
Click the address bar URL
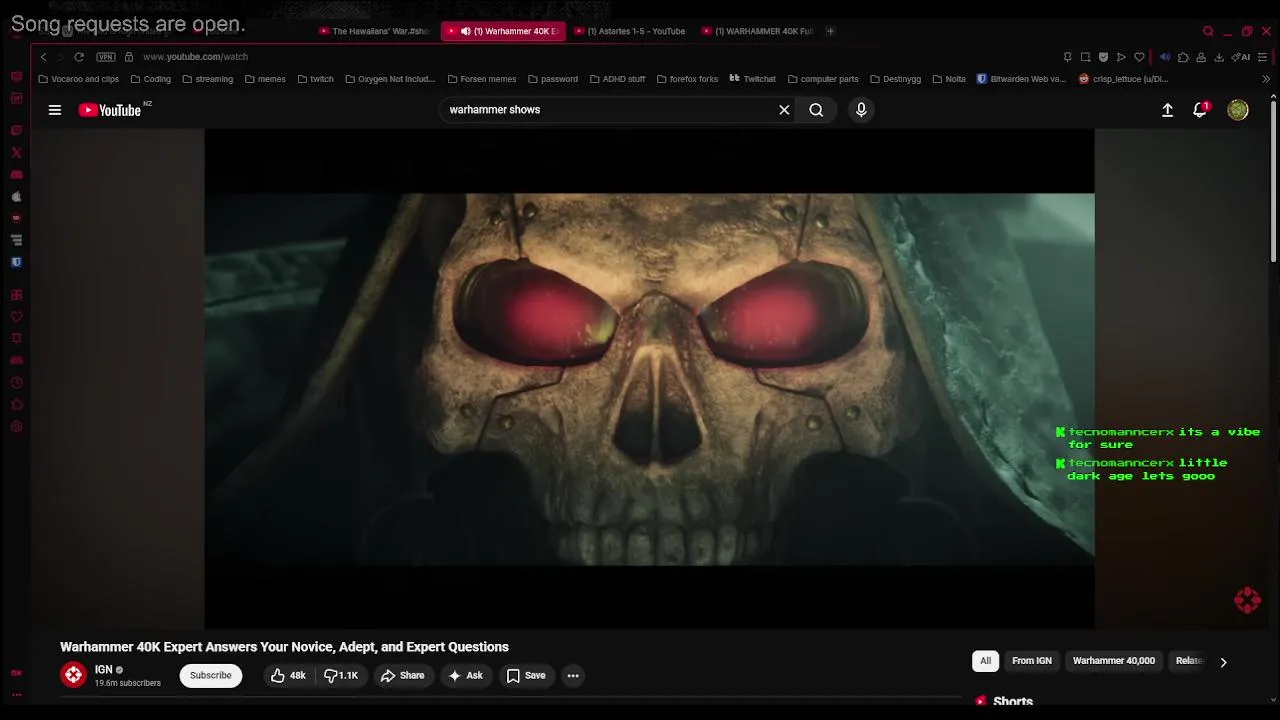195,57
